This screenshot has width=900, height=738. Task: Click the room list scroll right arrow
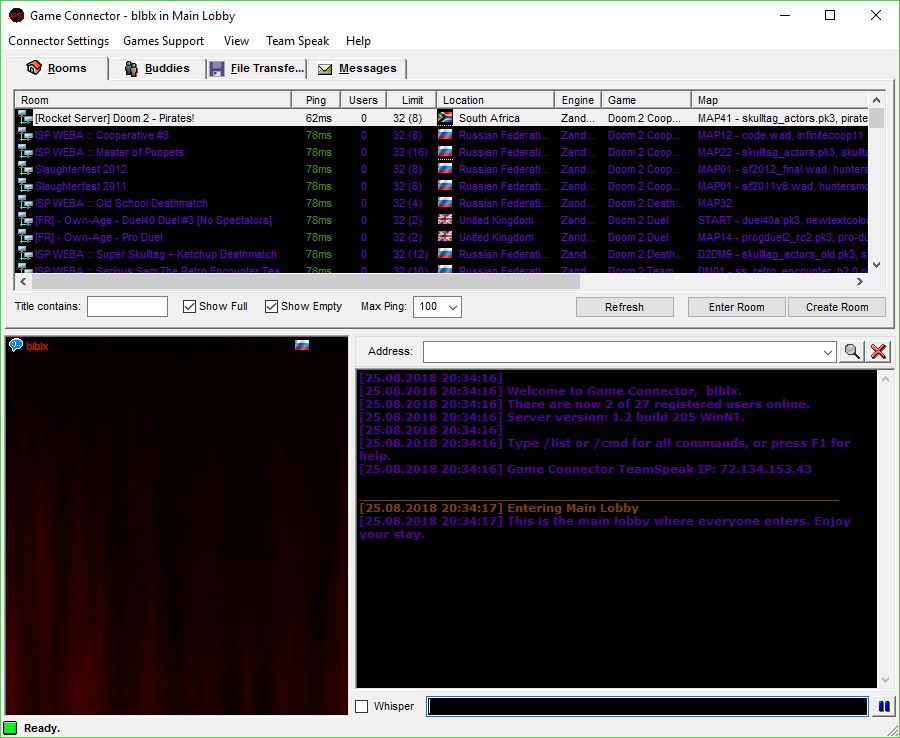pyautogui.click(x=859, y=281)
